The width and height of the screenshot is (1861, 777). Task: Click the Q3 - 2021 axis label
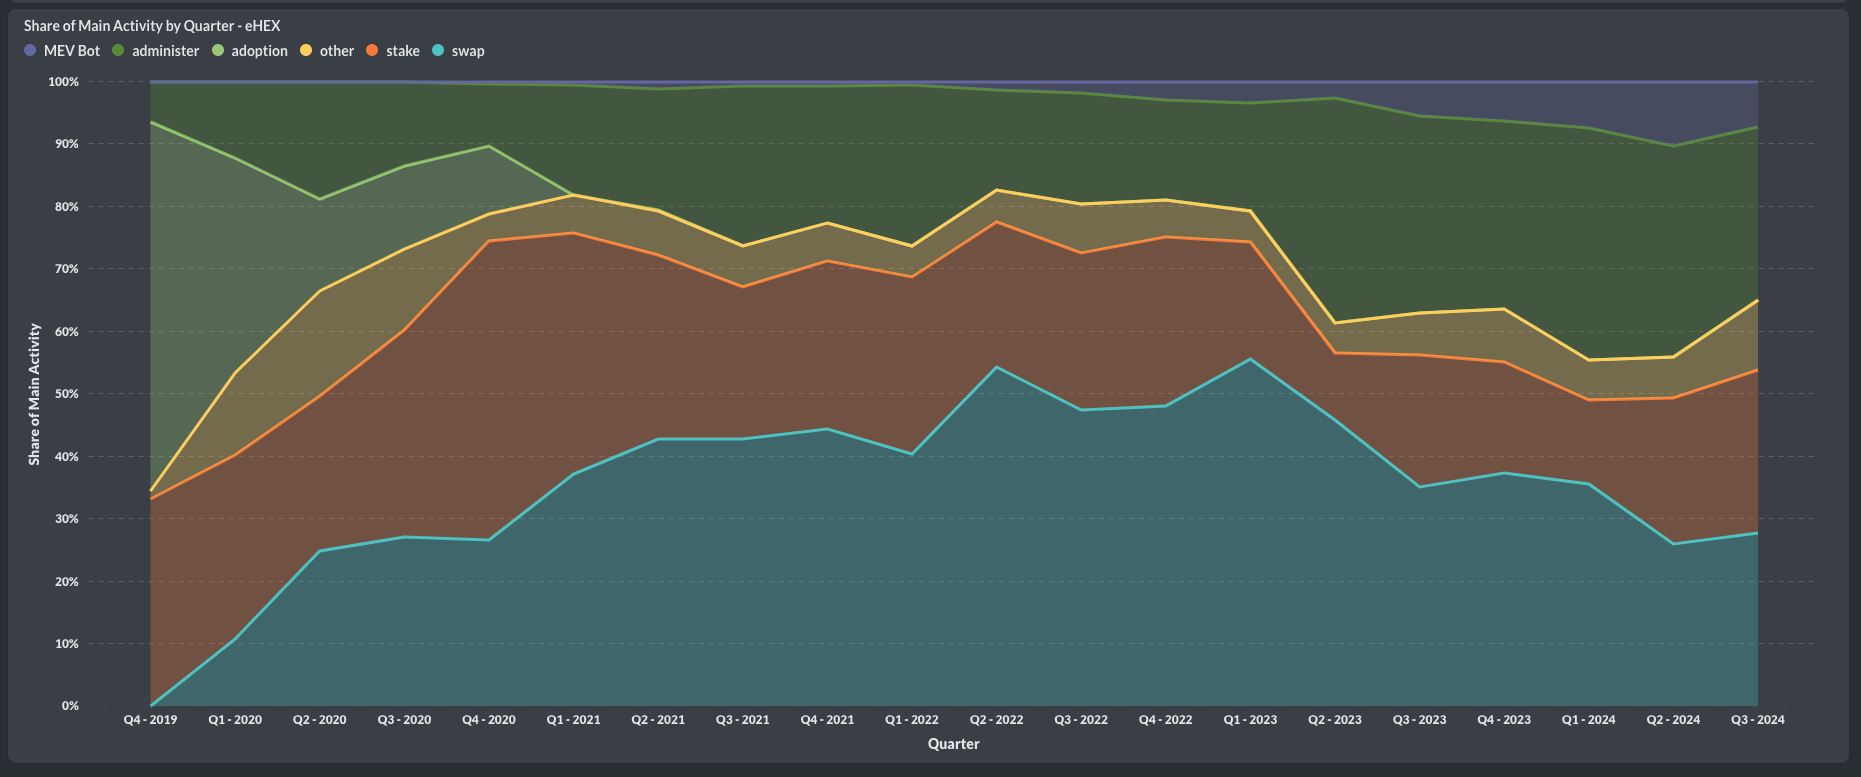pos(742,720)
